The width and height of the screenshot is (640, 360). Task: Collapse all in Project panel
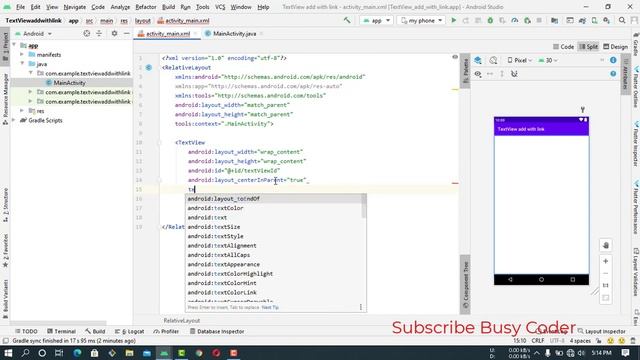[x=99, y=33]
